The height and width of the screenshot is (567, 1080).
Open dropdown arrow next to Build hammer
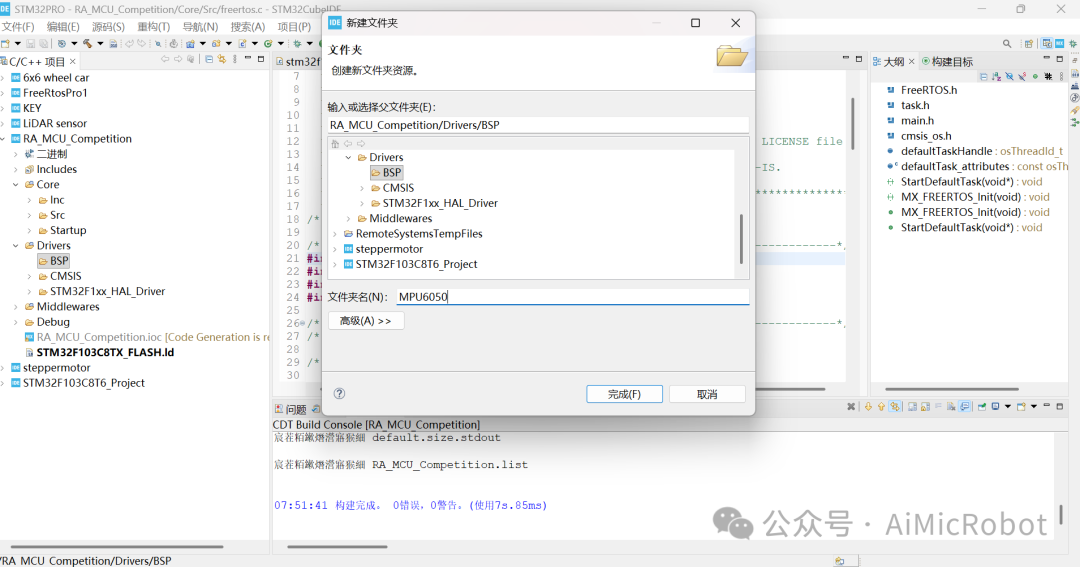(101, 43)
